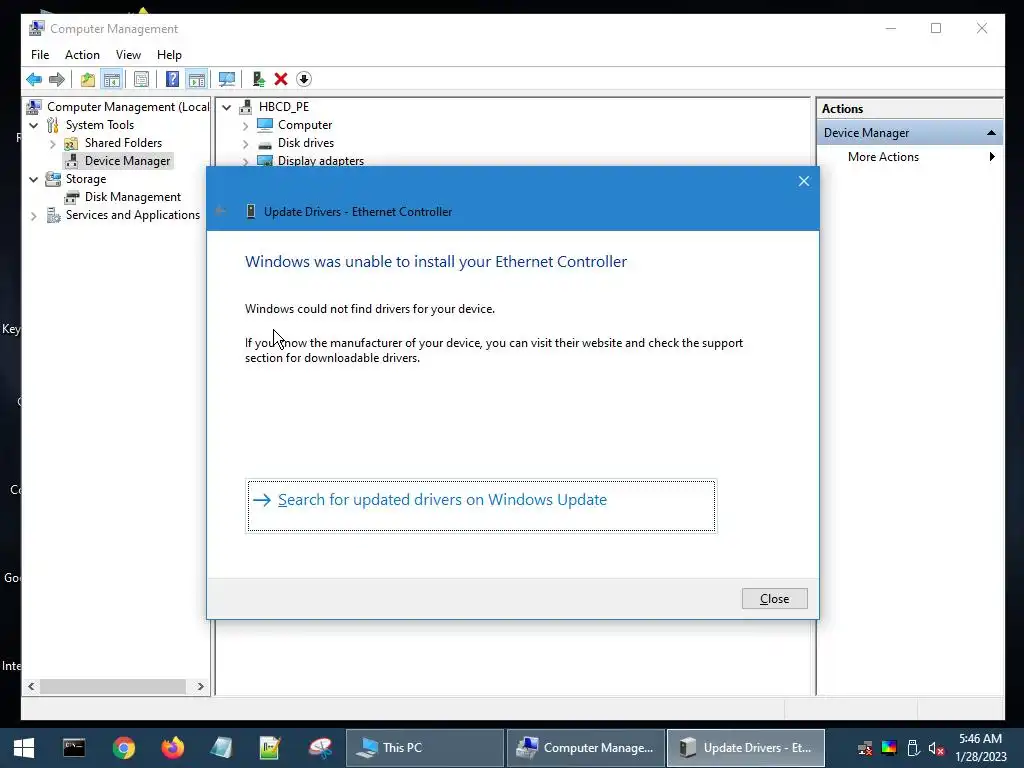
Task: Click left arrow of tree scrollbar
Action: 31,686
